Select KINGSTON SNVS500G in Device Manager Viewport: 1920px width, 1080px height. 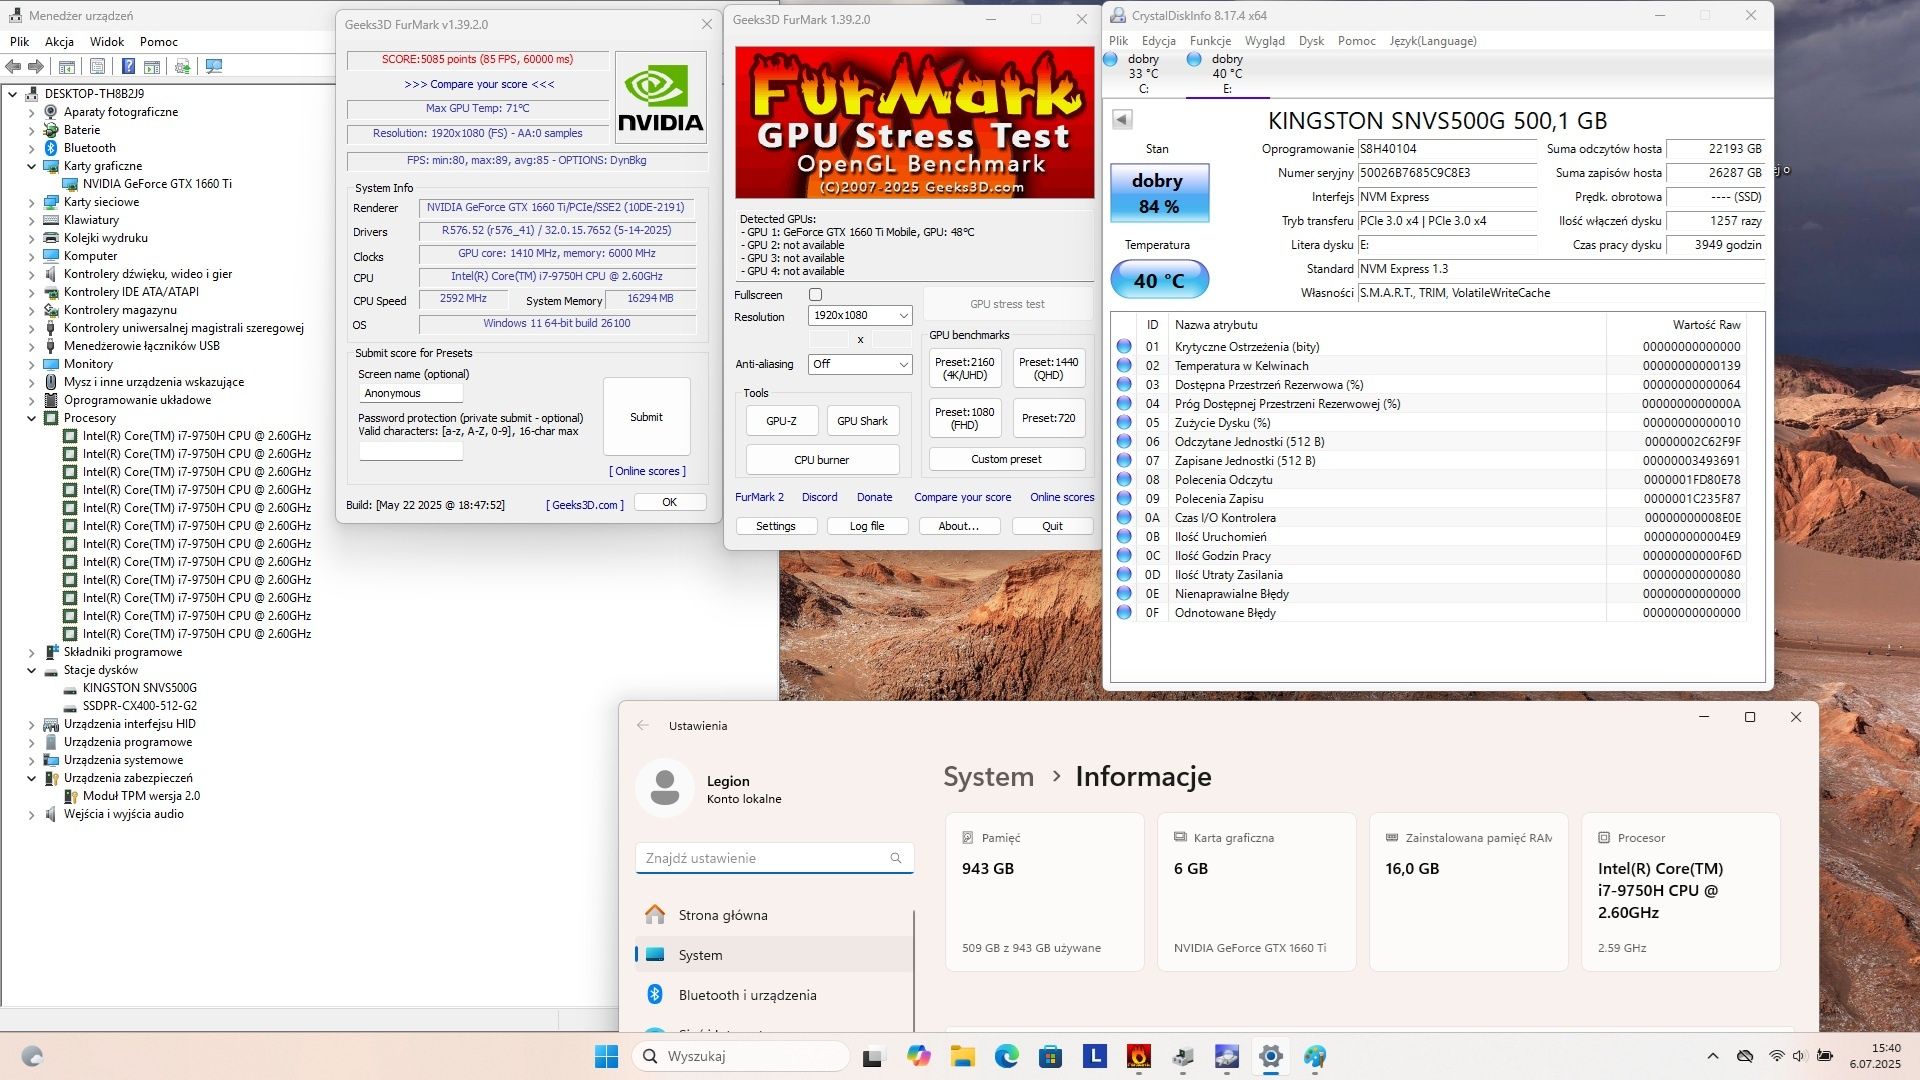(139, 688)
